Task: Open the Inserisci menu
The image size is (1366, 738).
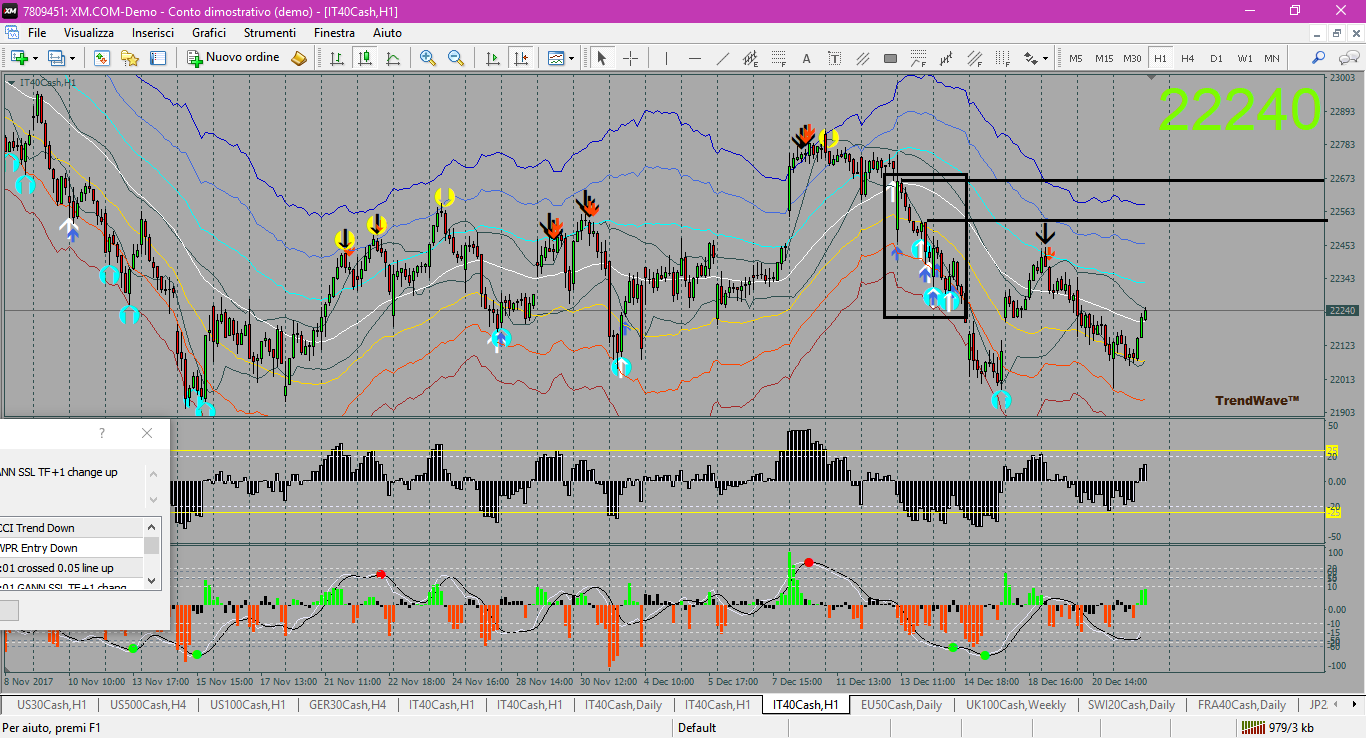Action: (x=153, y=33)
